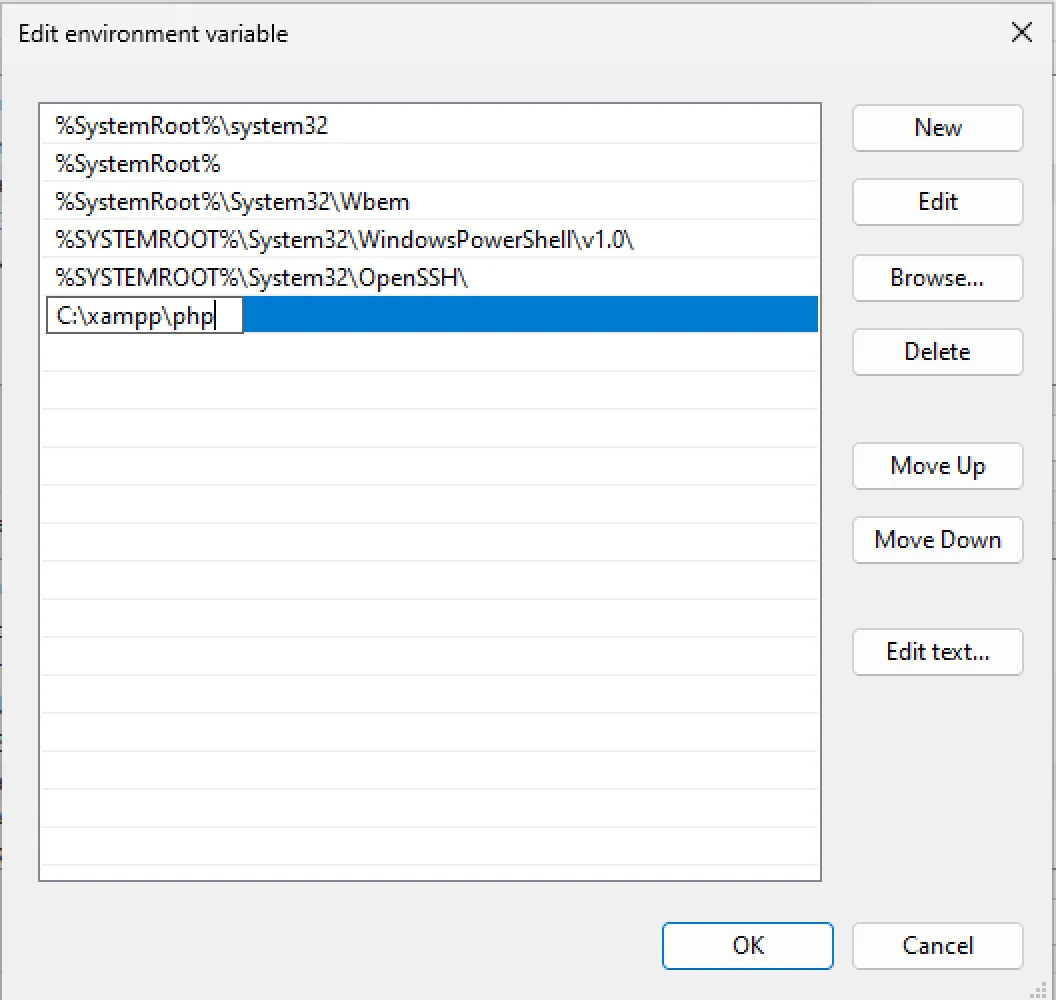Click the resize grip at dialog corner
1056x1000 pixels.
tap(1039, 989)
